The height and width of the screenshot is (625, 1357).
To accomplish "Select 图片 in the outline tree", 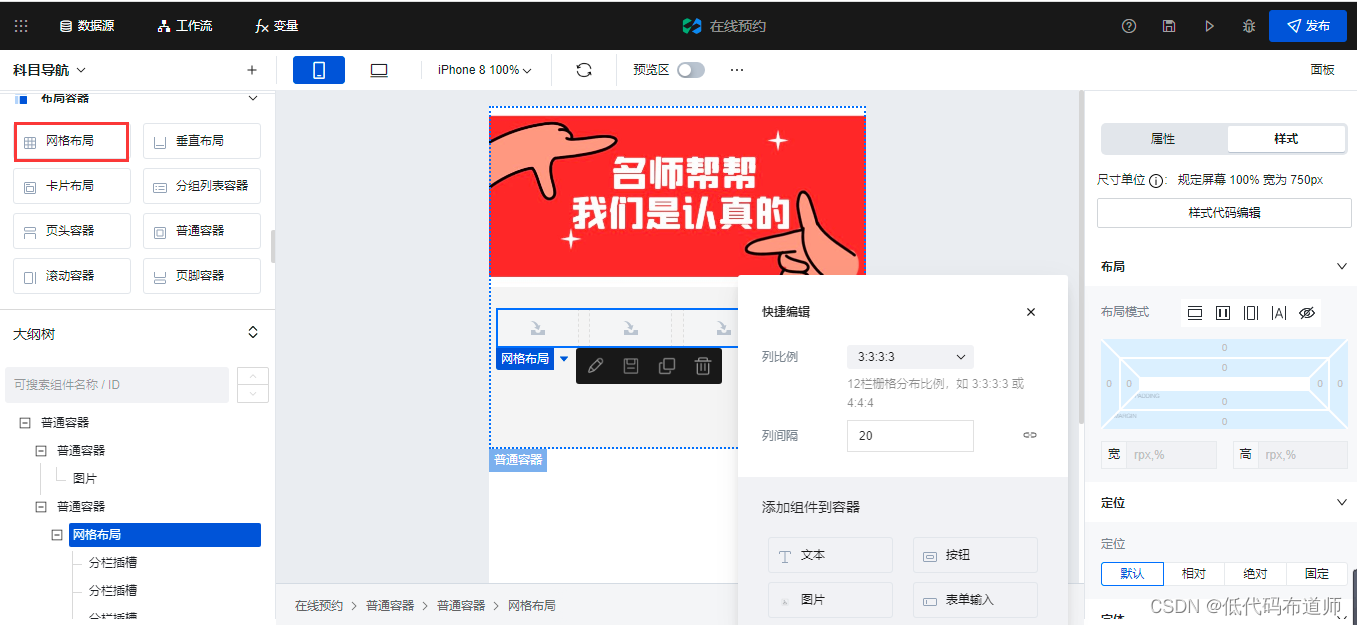I will pos(85,479).
